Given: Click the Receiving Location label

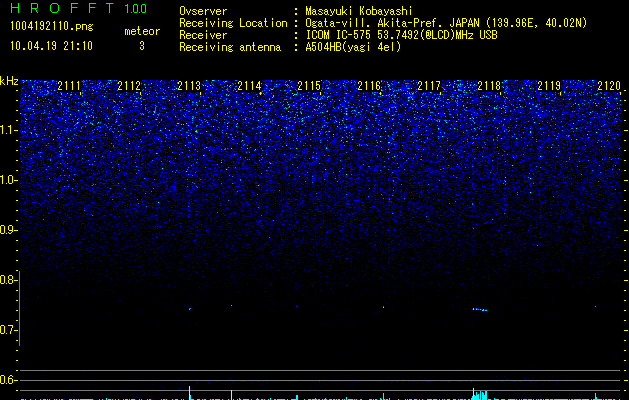Looking at the screenshot, I should (233, 23).
